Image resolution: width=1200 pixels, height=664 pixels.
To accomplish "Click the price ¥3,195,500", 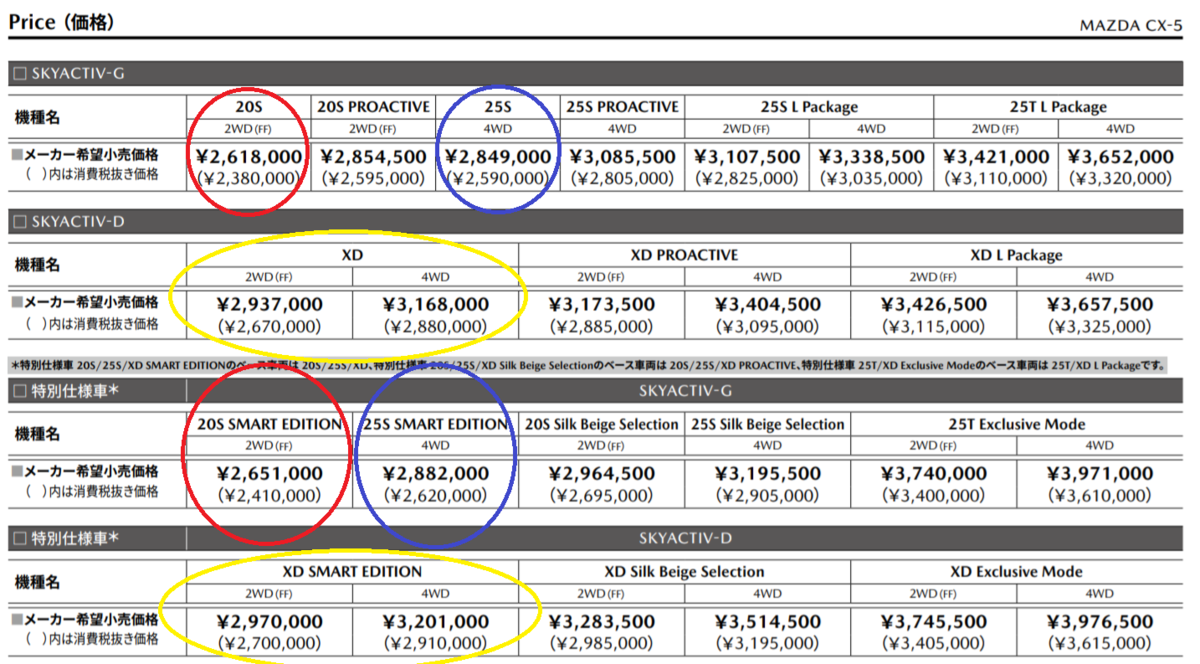I will (767, 474).
